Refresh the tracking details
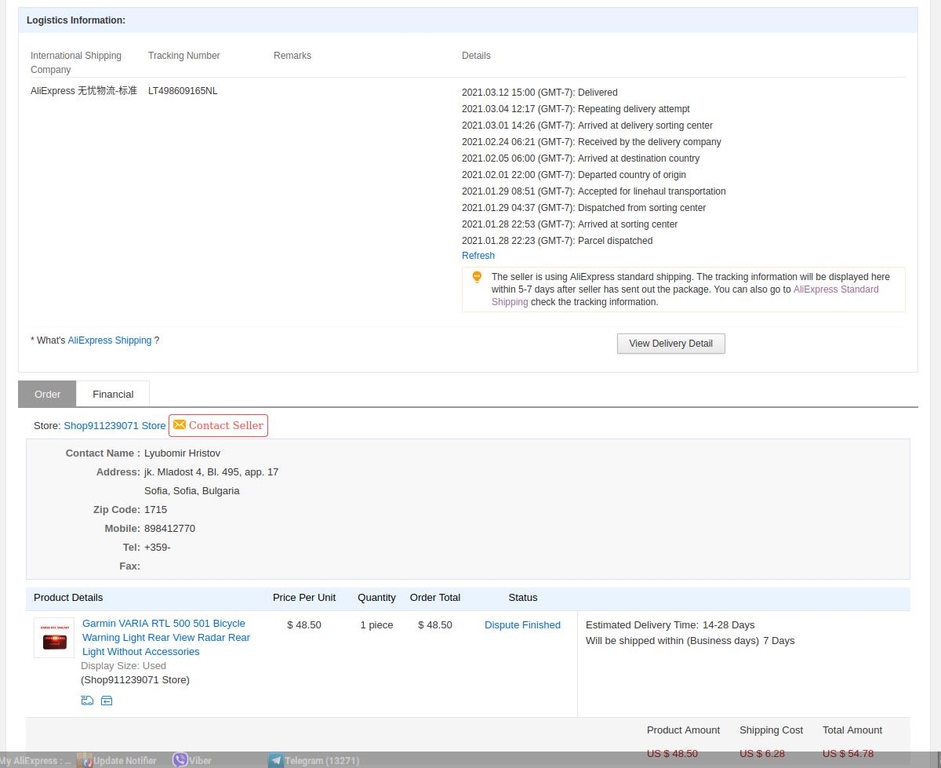This screenshot has height=768, width=941. click(478, 256)
